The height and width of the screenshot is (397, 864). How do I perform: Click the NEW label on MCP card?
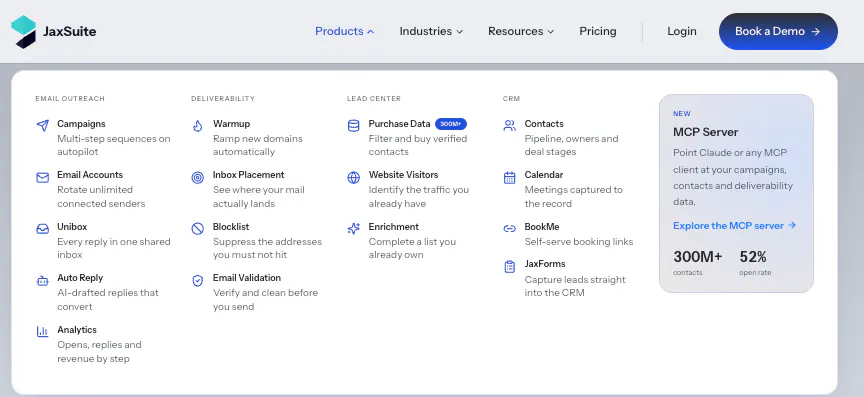(x=682, y=114)
